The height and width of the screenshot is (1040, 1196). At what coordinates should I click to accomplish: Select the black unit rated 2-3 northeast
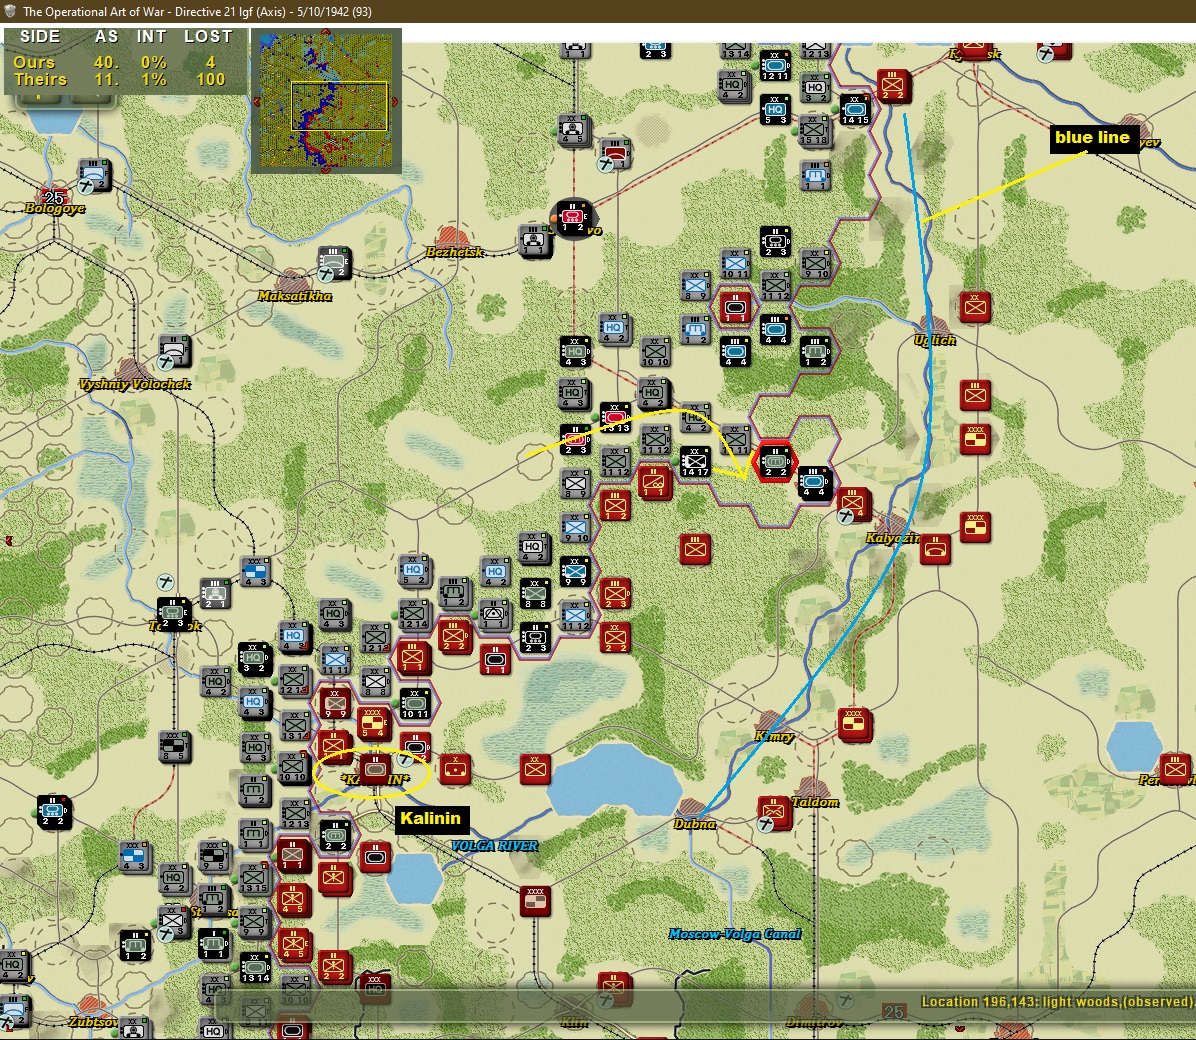775,240
